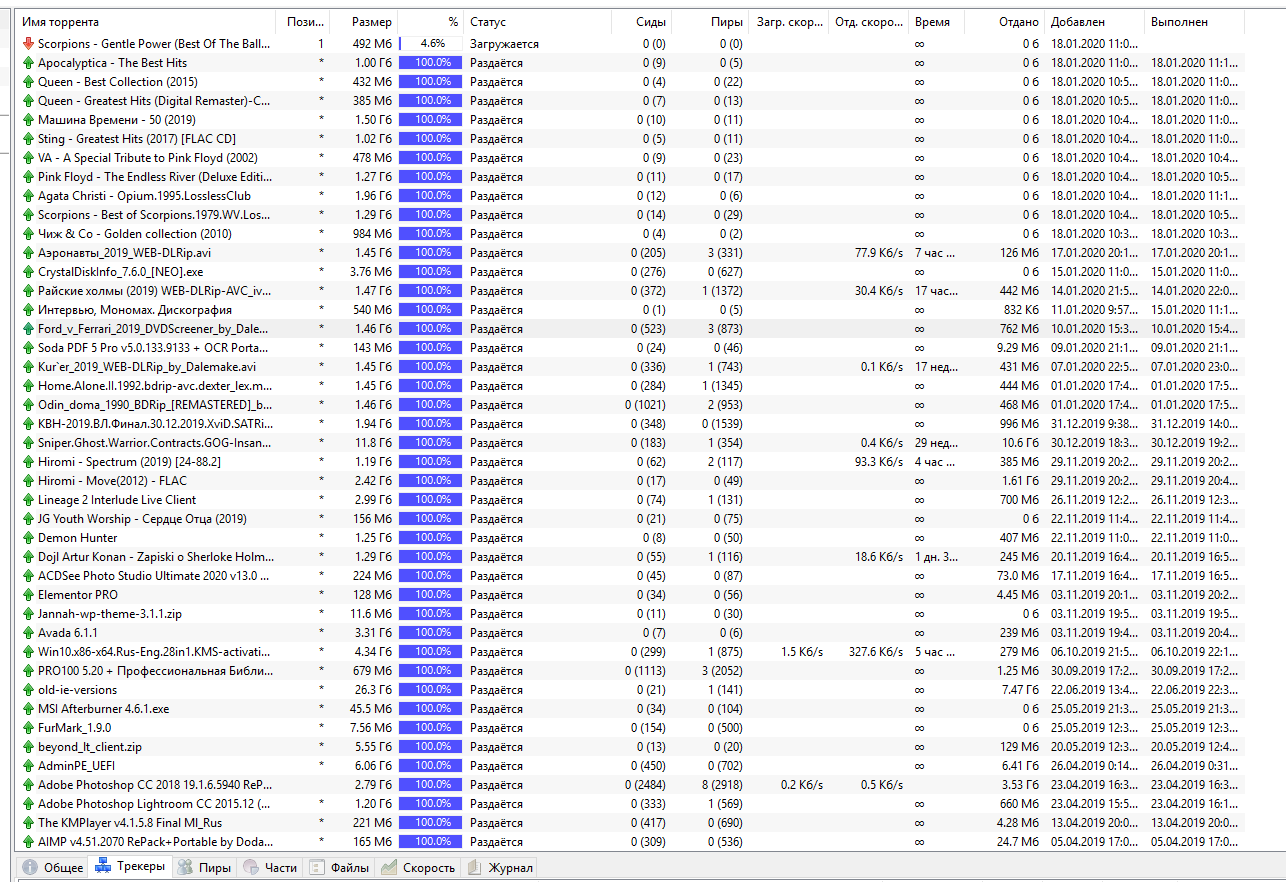This screenshot has width=1286, height=882.
Task: Click green seeding arrow of Apocalyptica - The Best Hits
Action: pos(28,63)
